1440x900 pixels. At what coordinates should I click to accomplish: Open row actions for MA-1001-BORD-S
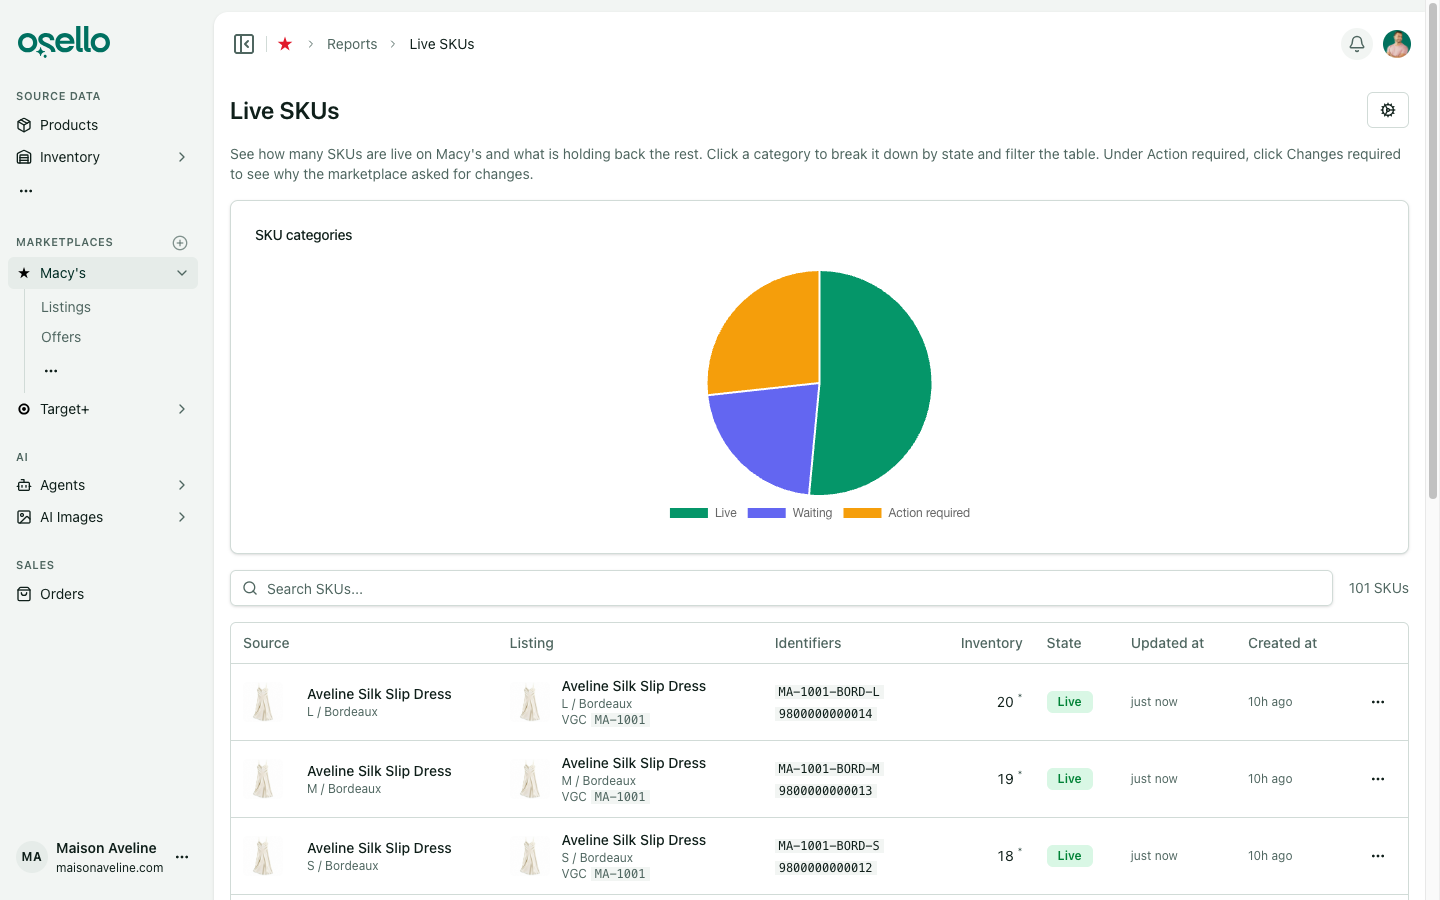(x=1378, y=856)
